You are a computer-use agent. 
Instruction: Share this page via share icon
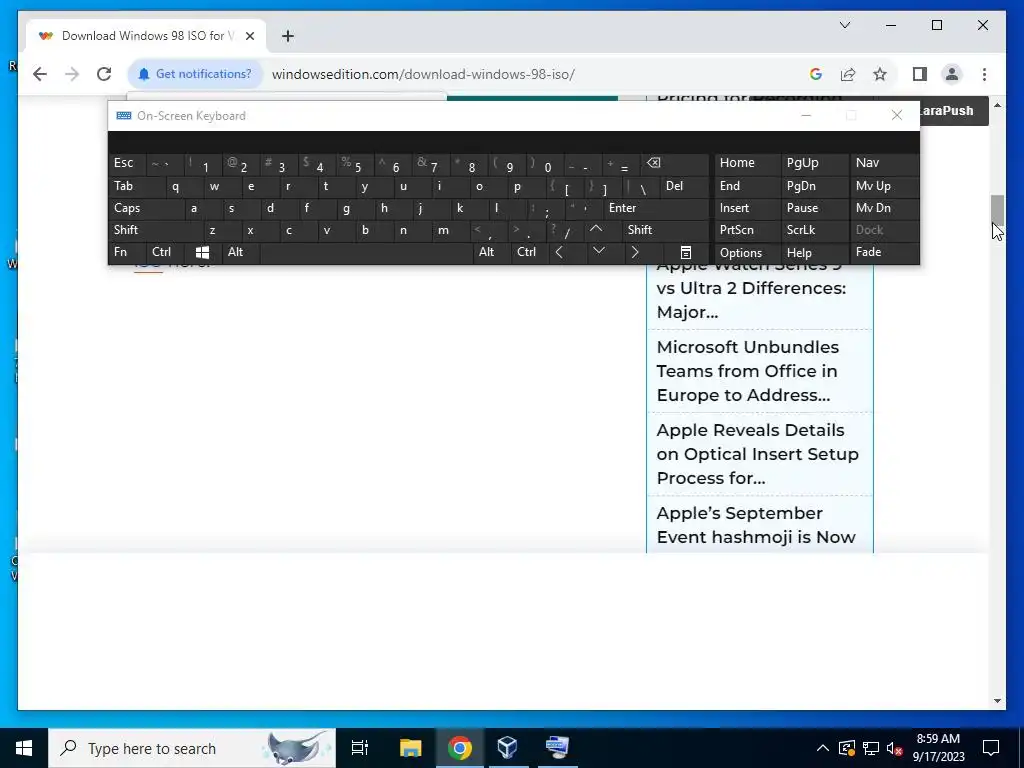(848, 74)
